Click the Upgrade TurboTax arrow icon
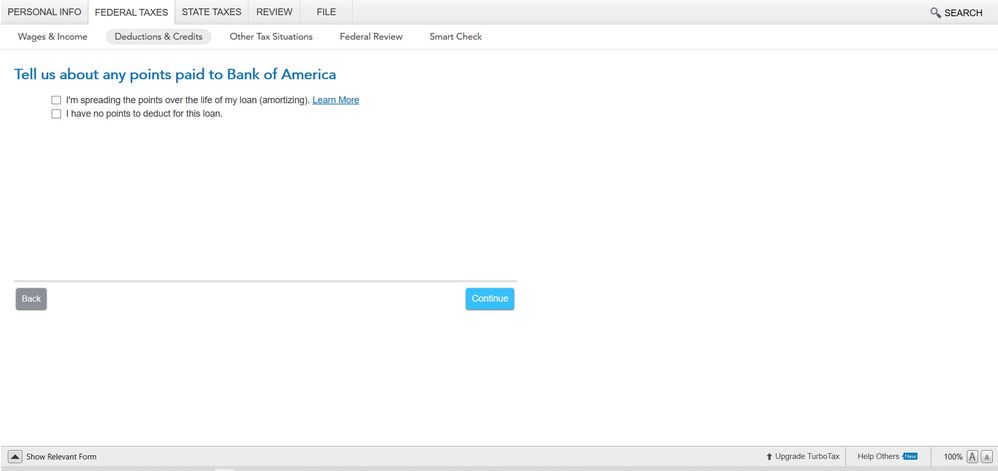Viewport: 998px width, 471px height. [x=769, y=456]
